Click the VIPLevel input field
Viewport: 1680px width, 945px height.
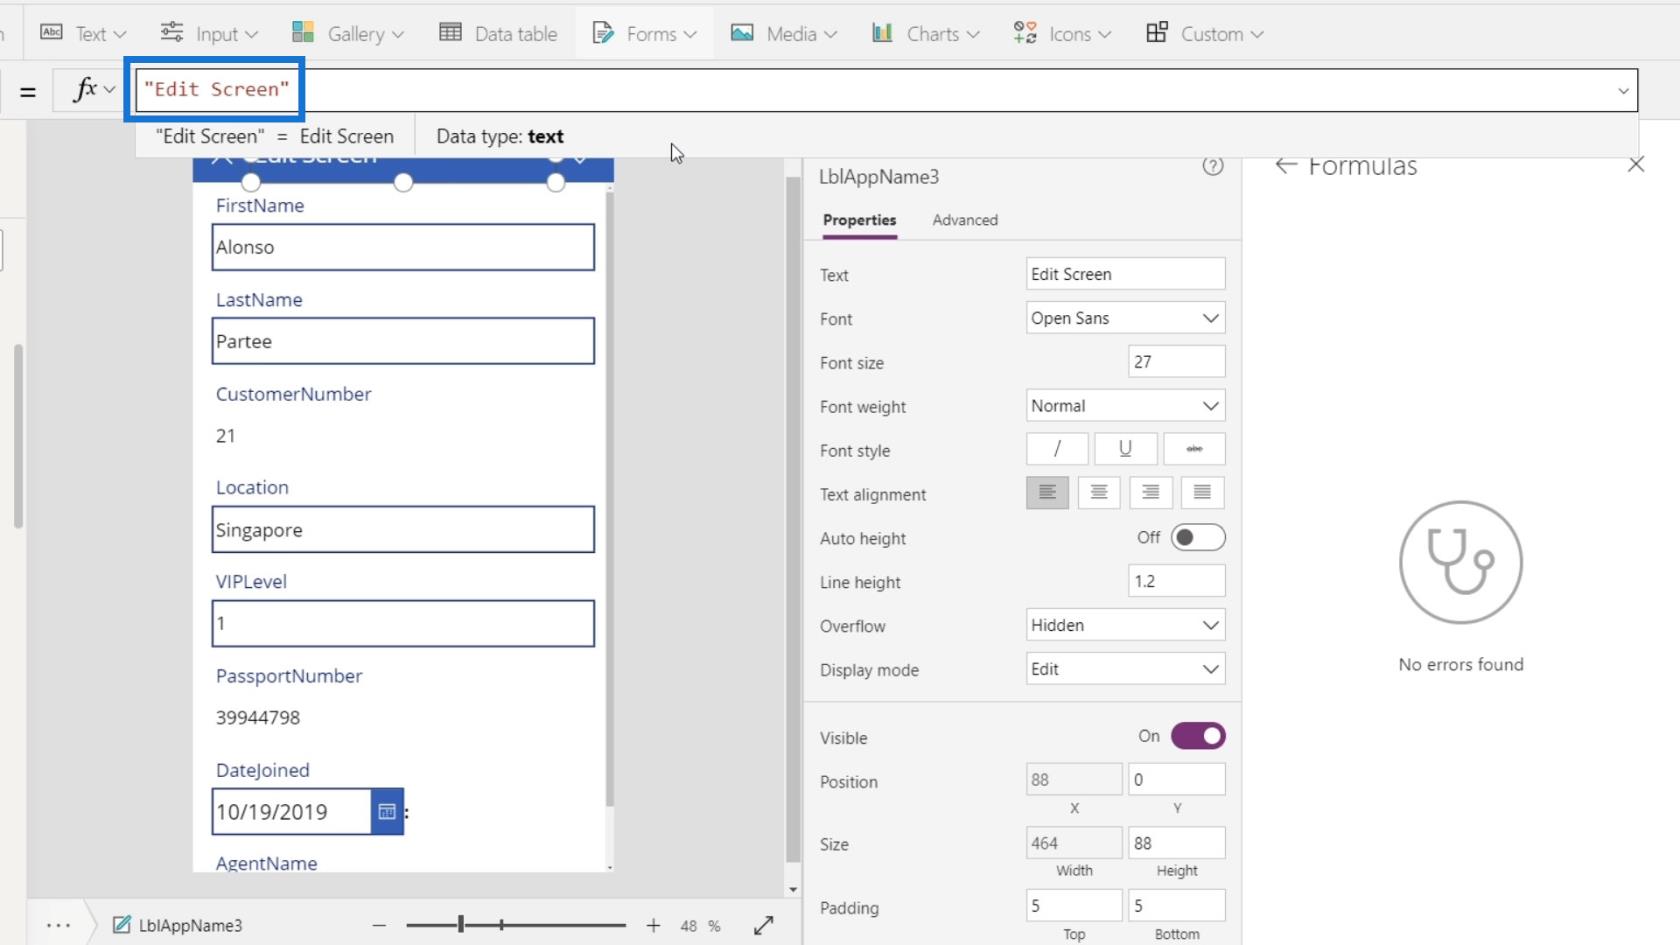[x=403, y=623]
